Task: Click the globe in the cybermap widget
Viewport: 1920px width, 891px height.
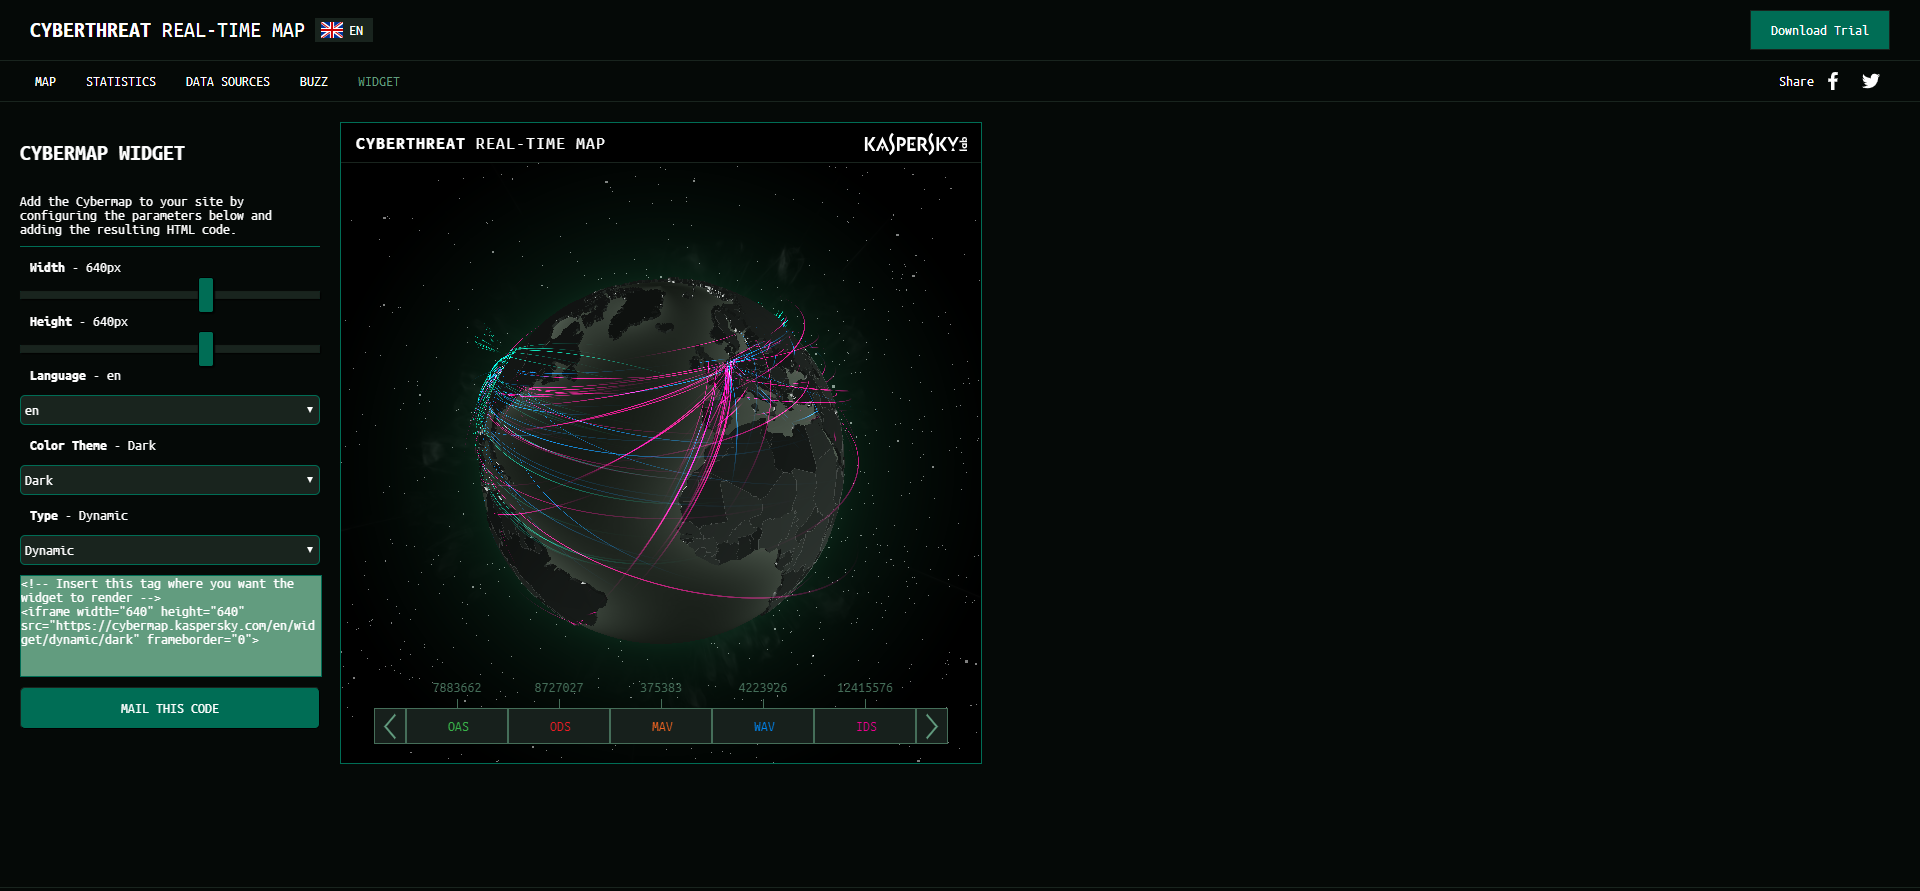Action: [665, 462]
